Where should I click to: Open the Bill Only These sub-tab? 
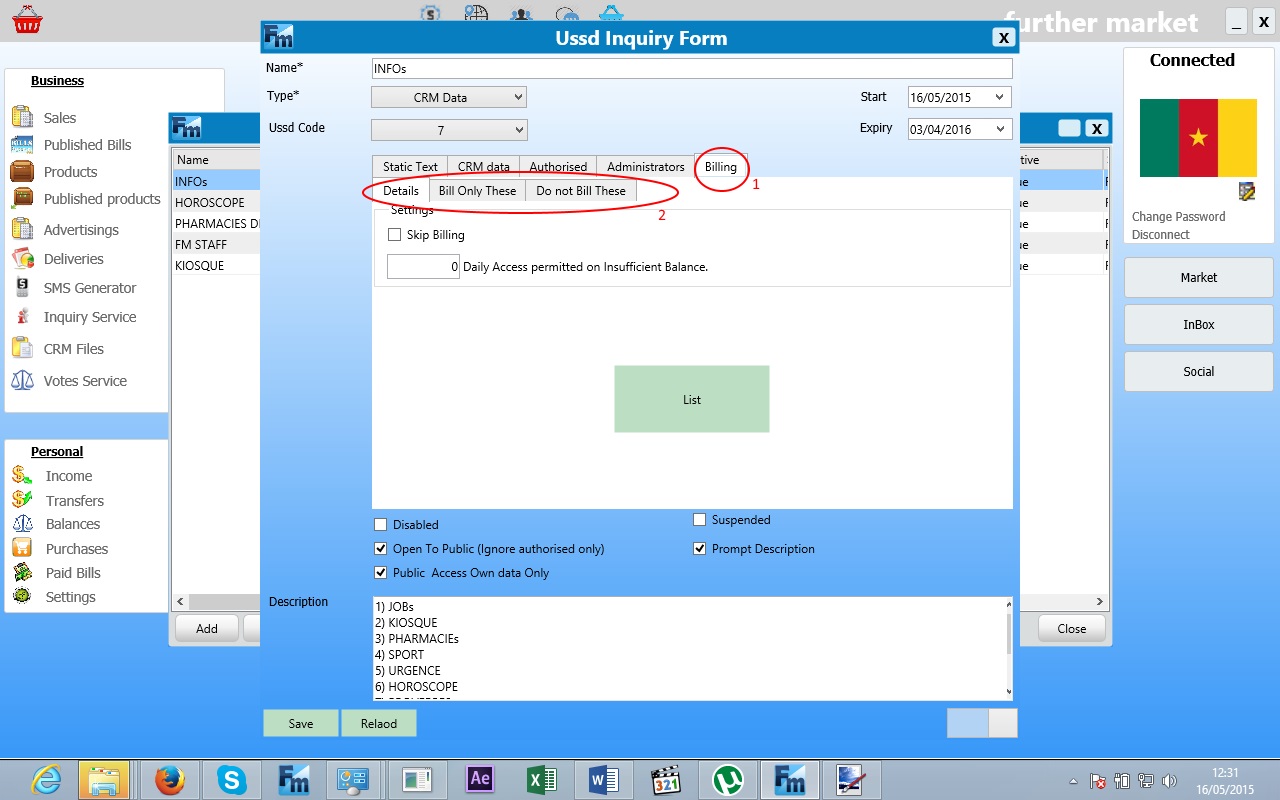[478, 191]
